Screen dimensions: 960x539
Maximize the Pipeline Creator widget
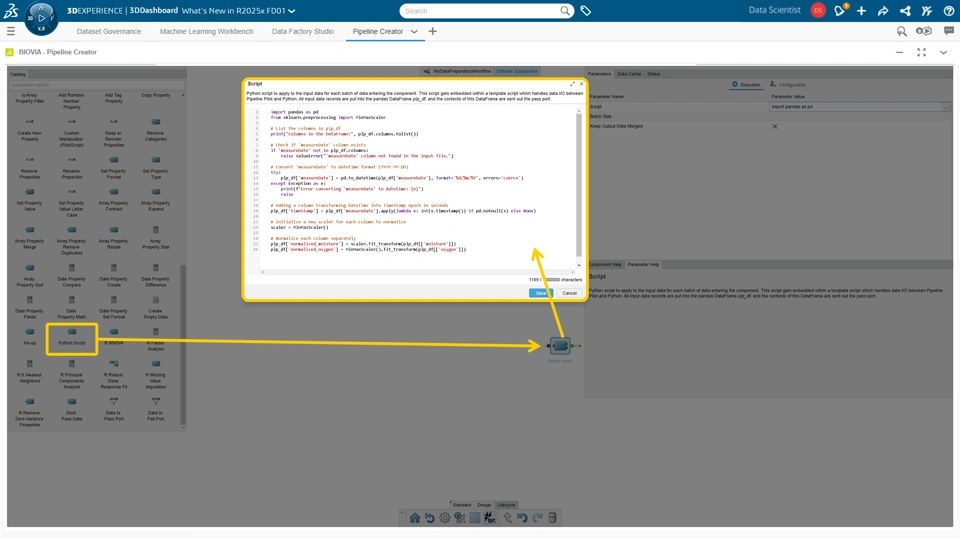tap(921, 53)
